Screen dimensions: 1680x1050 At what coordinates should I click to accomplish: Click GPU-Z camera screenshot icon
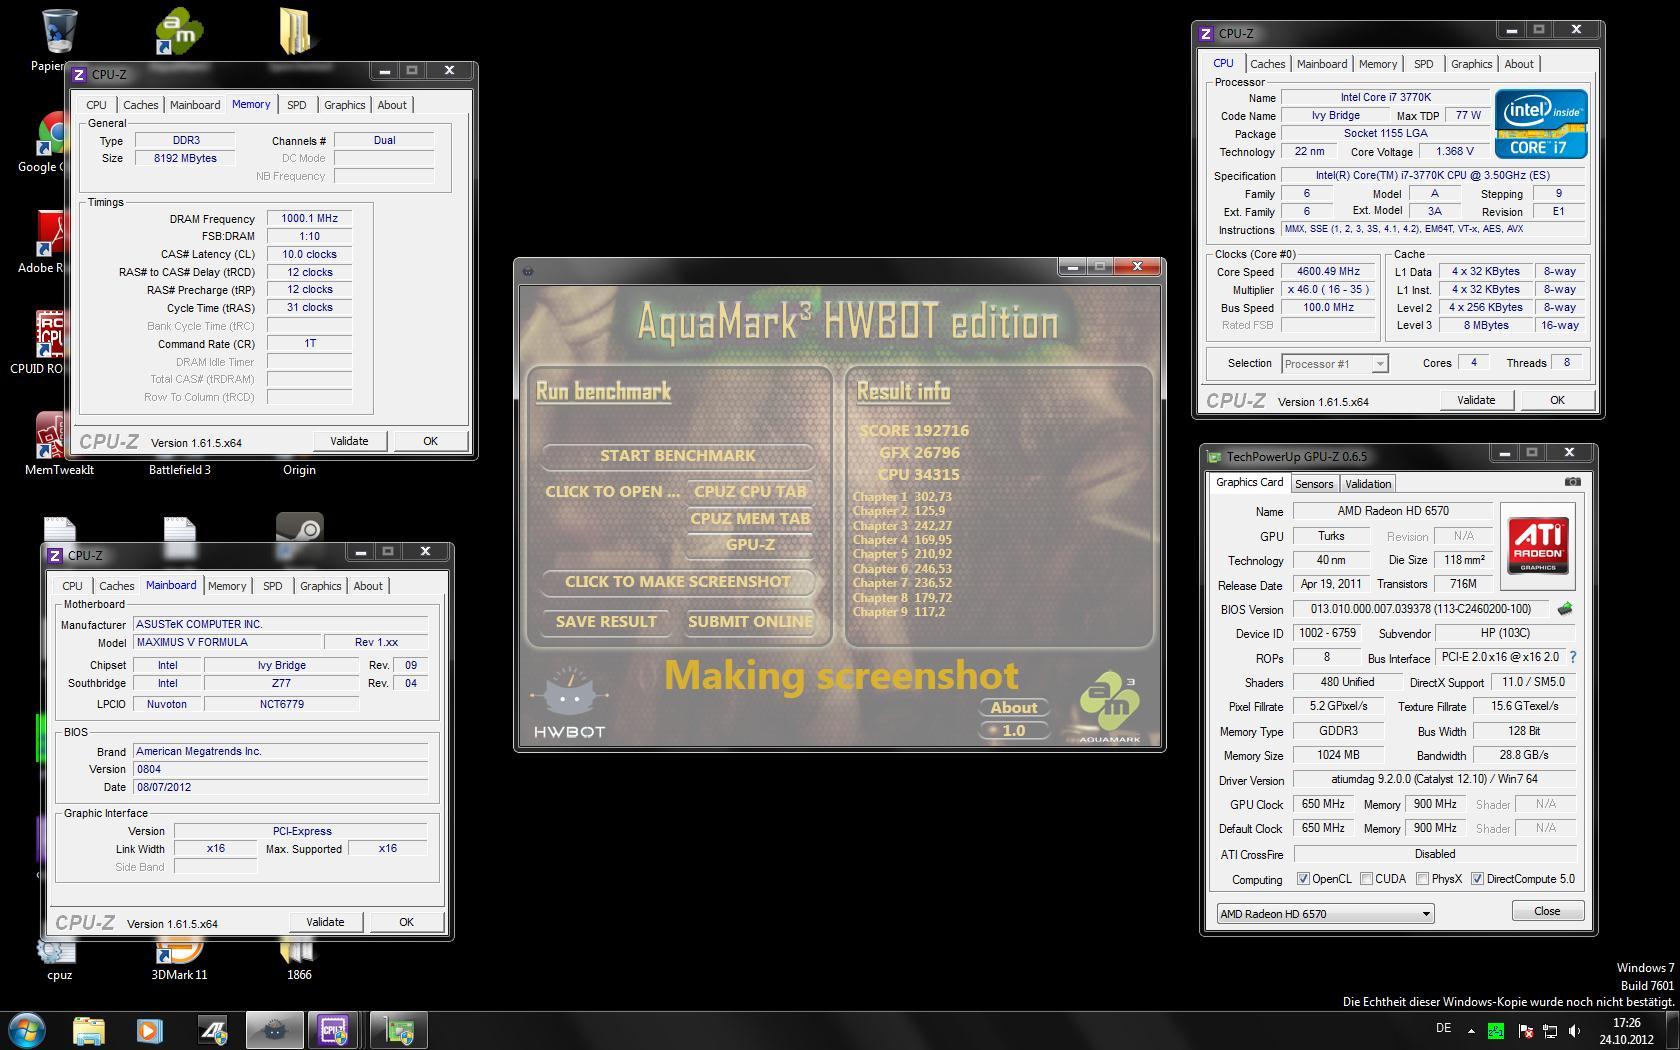(1573, 482)
